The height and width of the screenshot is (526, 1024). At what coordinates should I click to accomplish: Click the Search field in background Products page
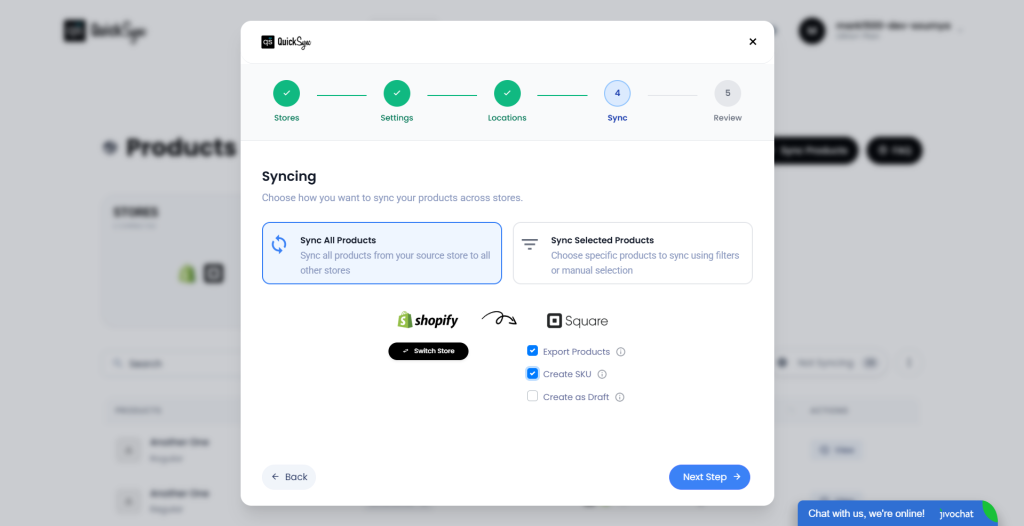coord(171,363)
